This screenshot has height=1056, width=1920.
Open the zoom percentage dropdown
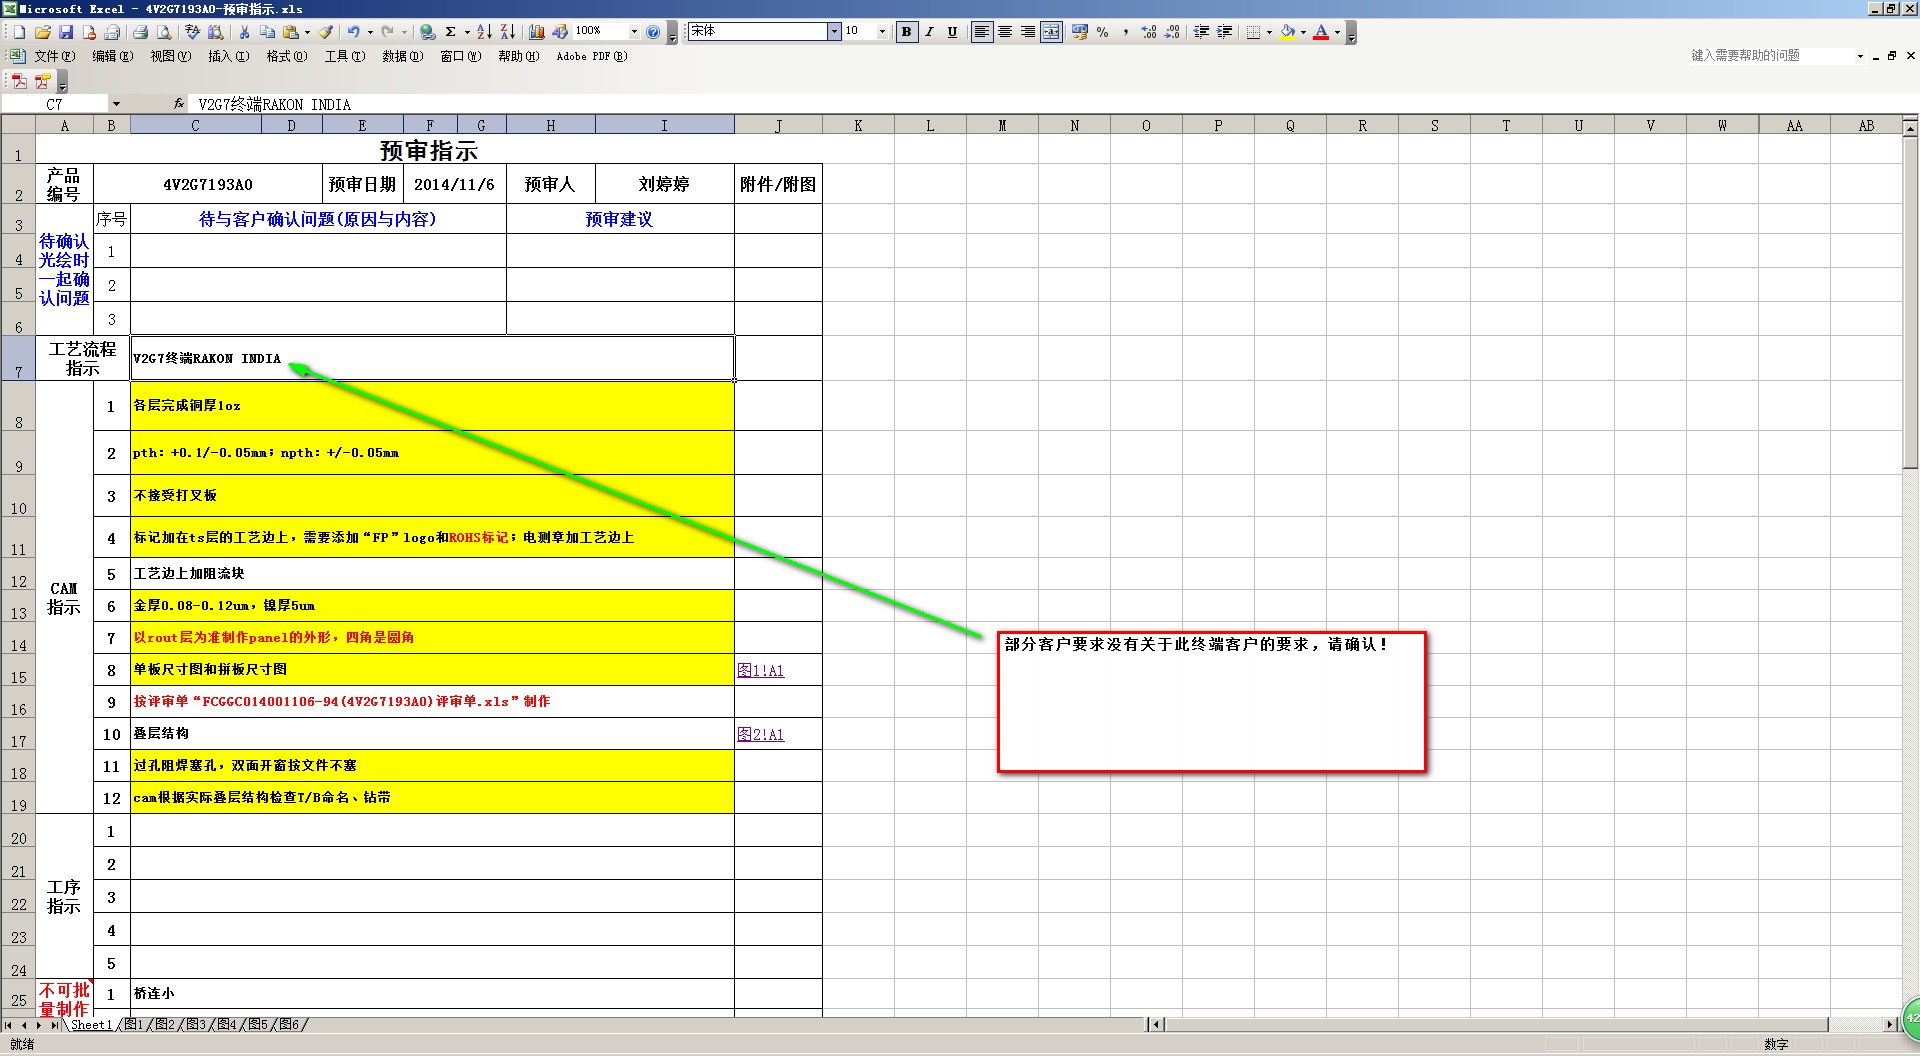[x=634, y=32]
